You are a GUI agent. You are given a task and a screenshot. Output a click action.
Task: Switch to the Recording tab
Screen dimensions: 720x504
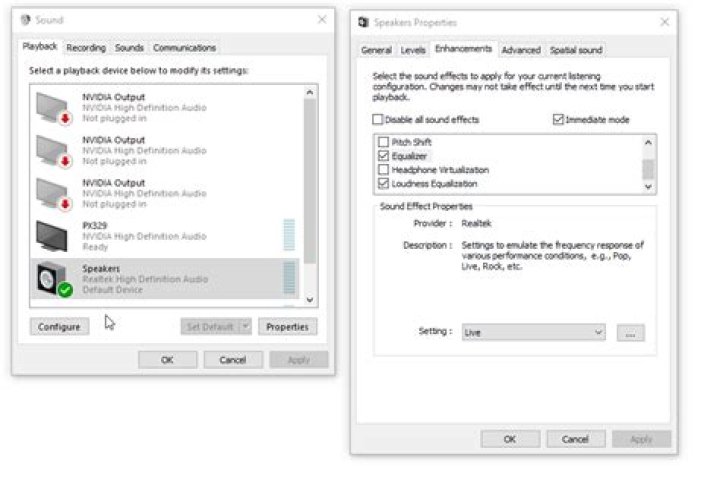86,48
